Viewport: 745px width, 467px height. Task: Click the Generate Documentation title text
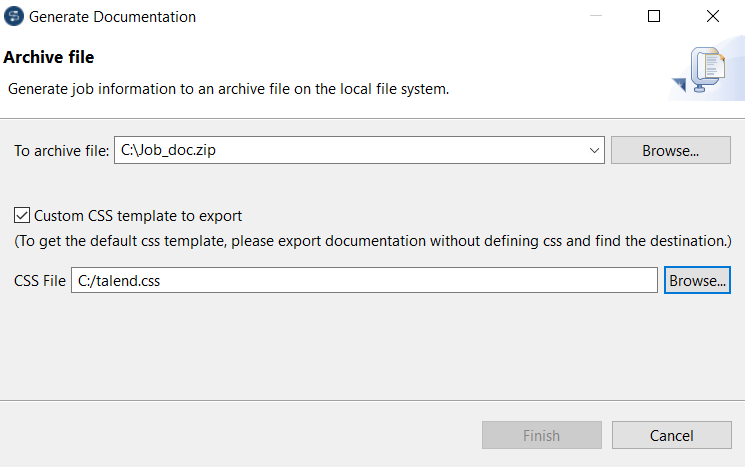tap(113, 17)
